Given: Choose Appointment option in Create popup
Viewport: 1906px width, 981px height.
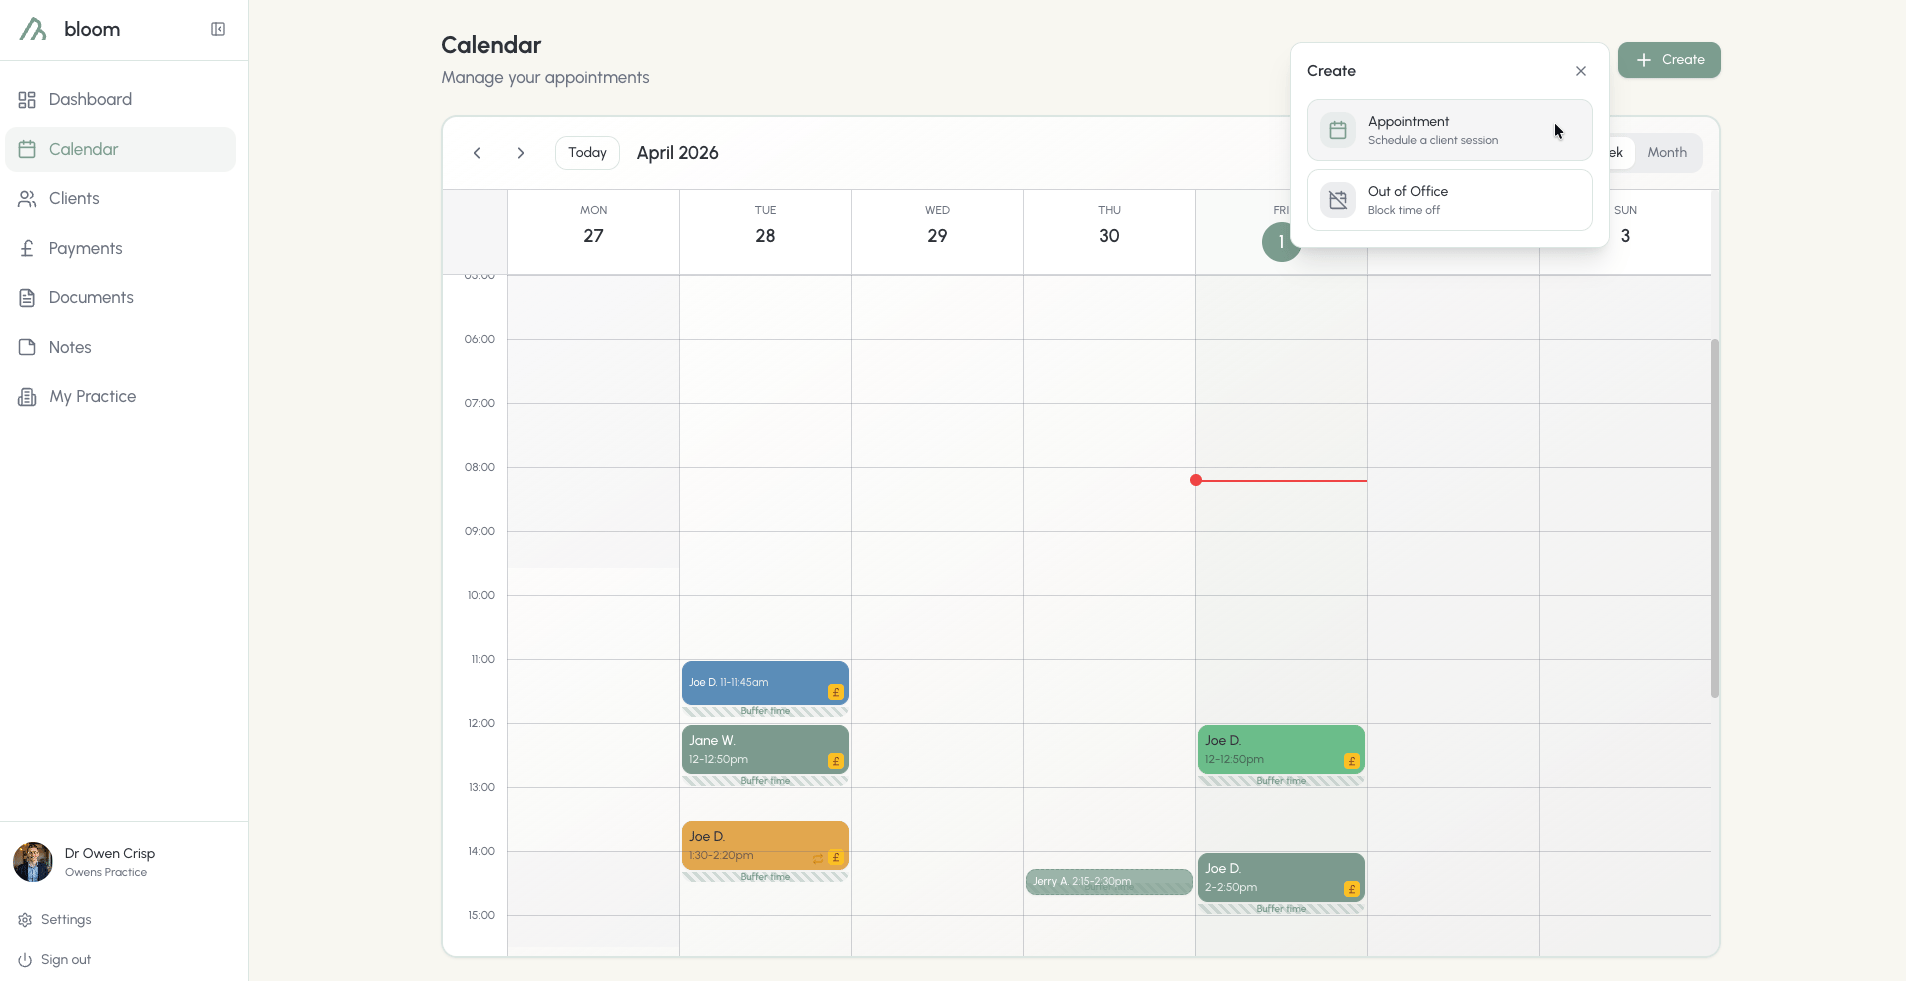Looking at the screenshot, I should click(x=1449, y=130).
